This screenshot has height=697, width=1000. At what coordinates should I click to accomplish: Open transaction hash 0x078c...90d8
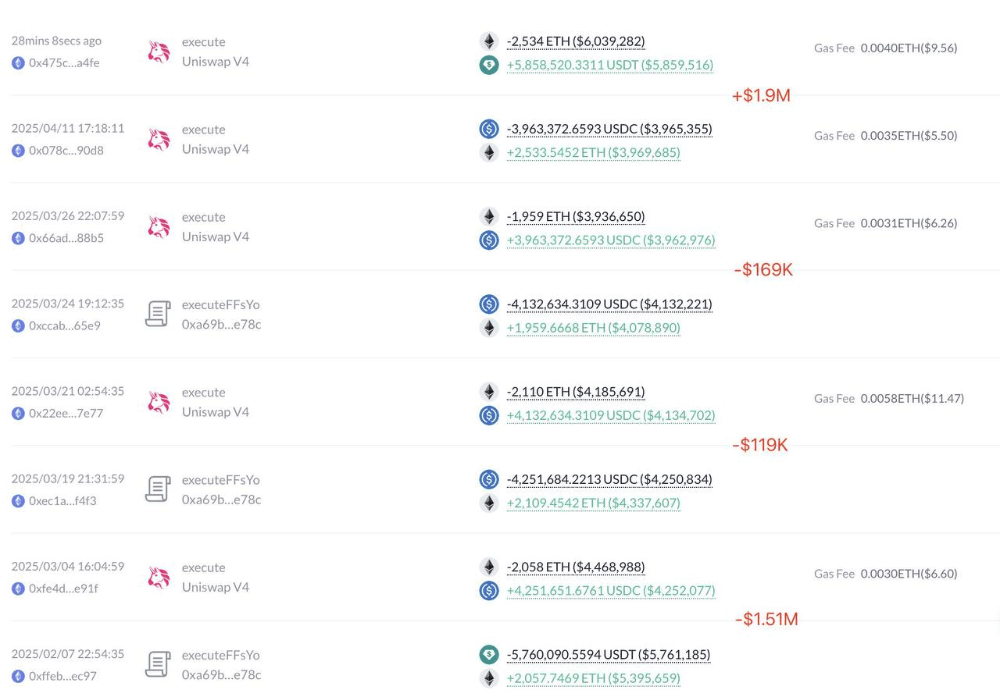66,150
